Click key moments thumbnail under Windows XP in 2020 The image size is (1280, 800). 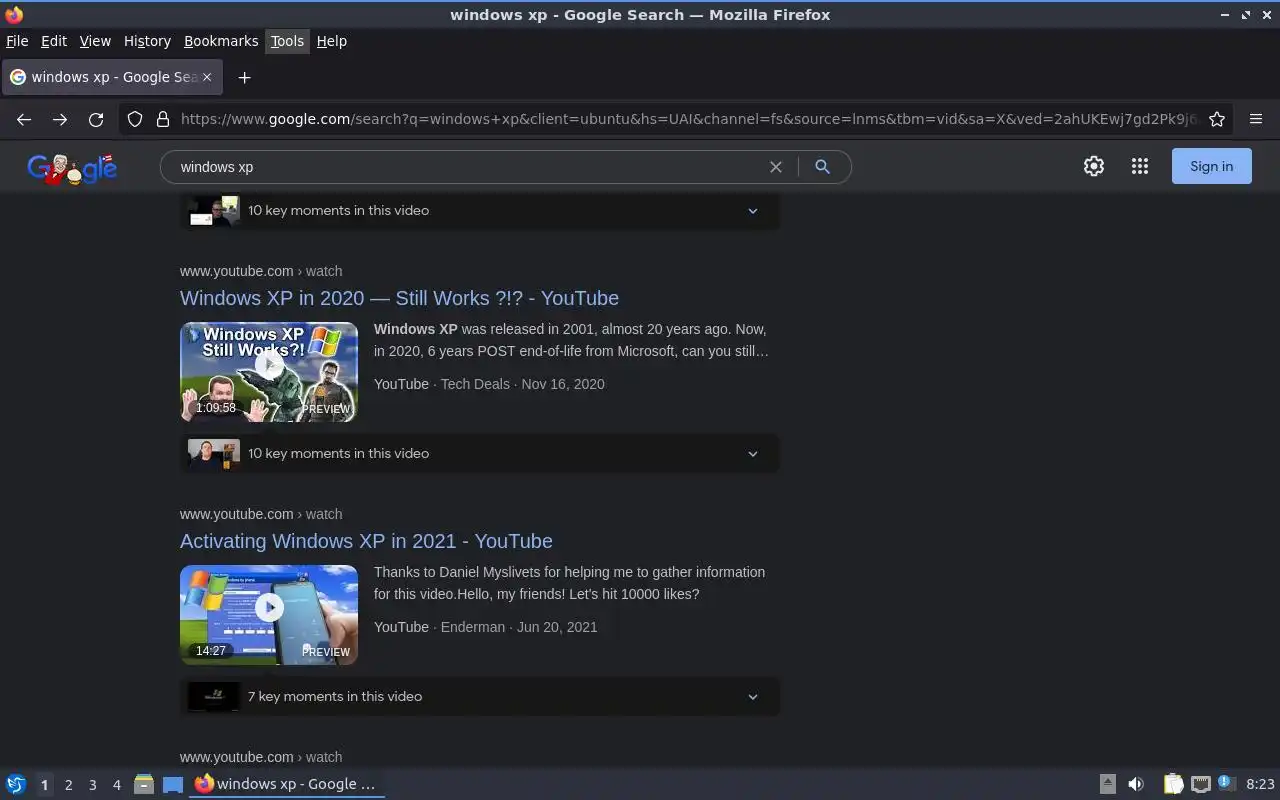pyautogui.click(x=214, y=454)
